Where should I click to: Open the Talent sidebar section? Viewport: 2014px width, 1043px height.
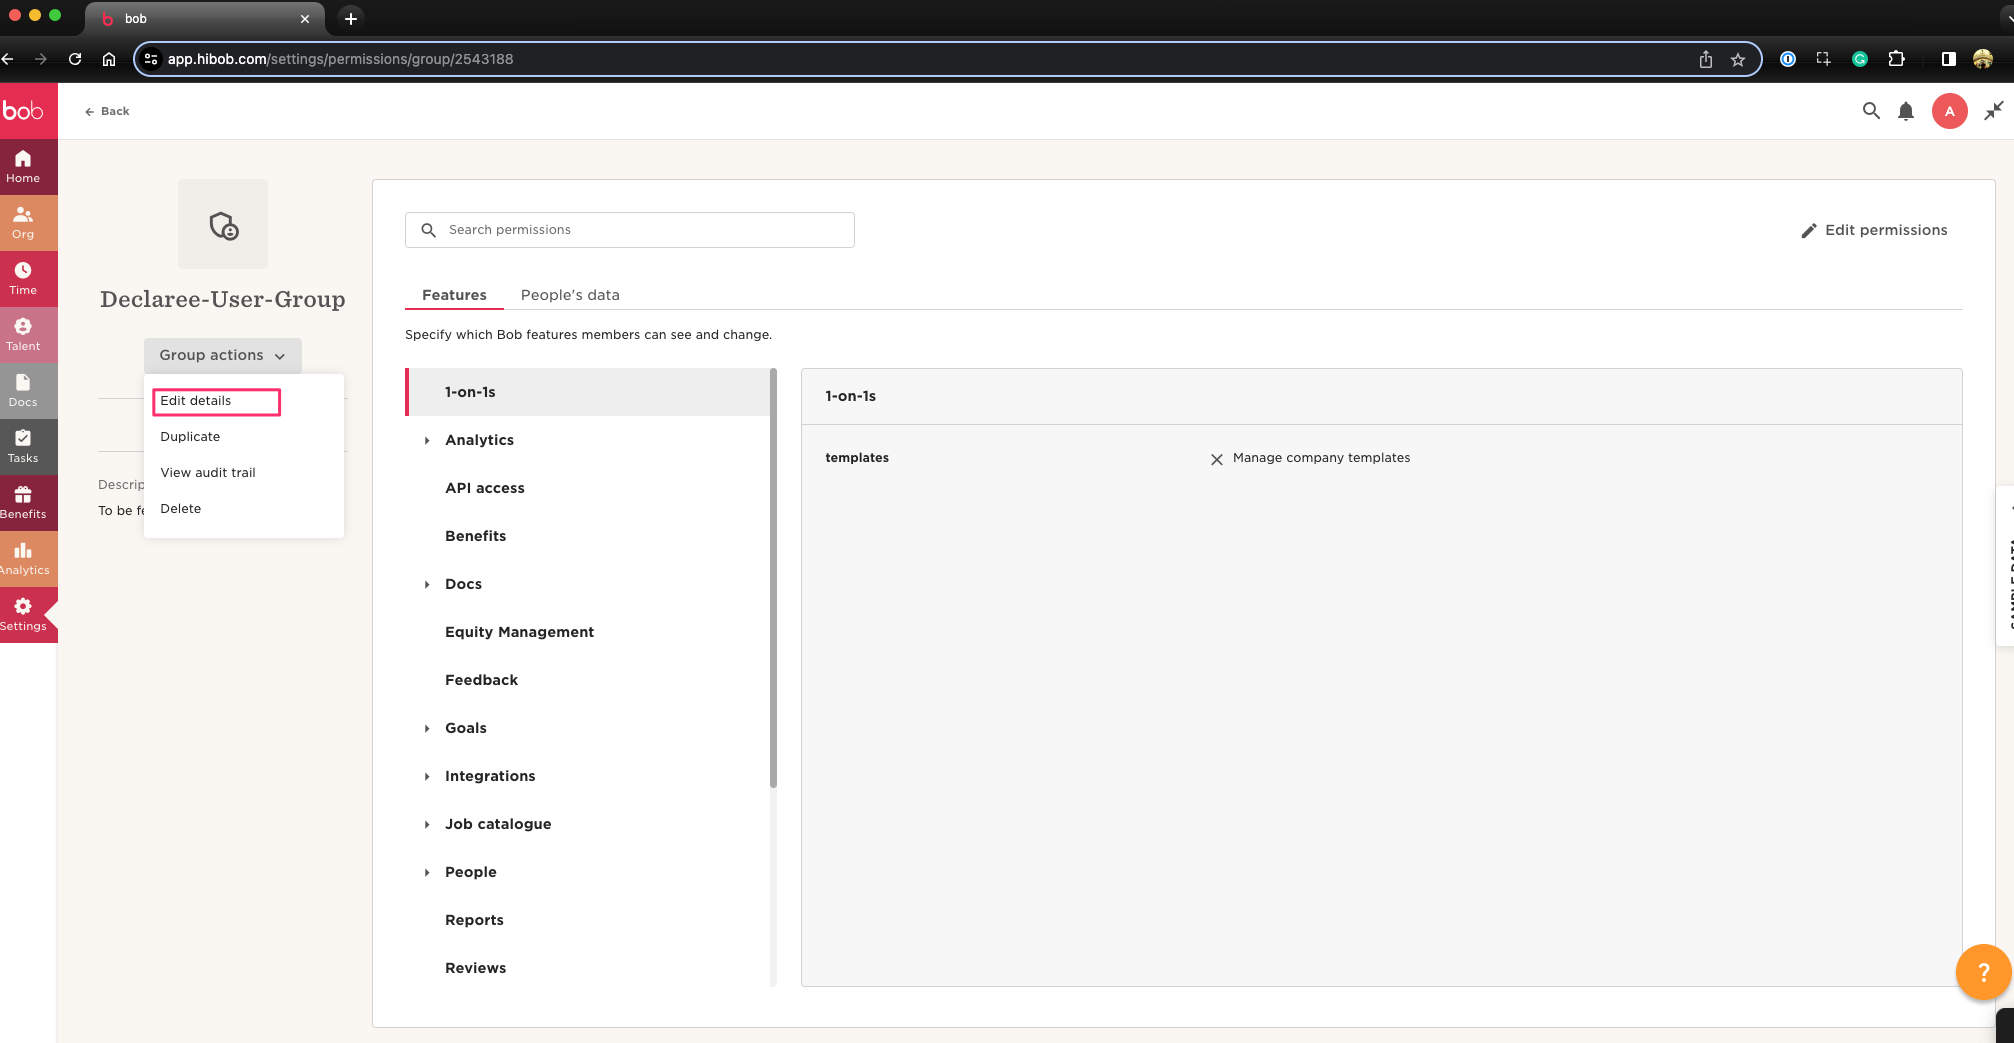23,334
